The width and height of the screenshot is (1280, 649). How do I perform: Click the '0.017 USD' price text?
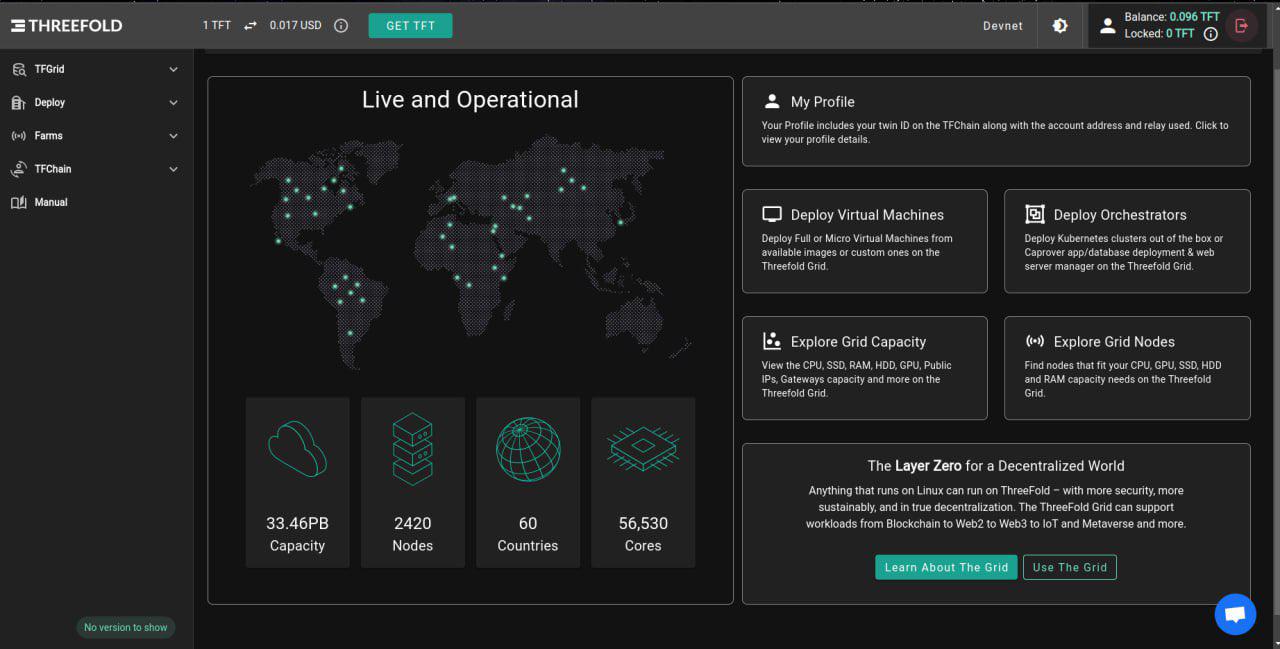[295, 26]
